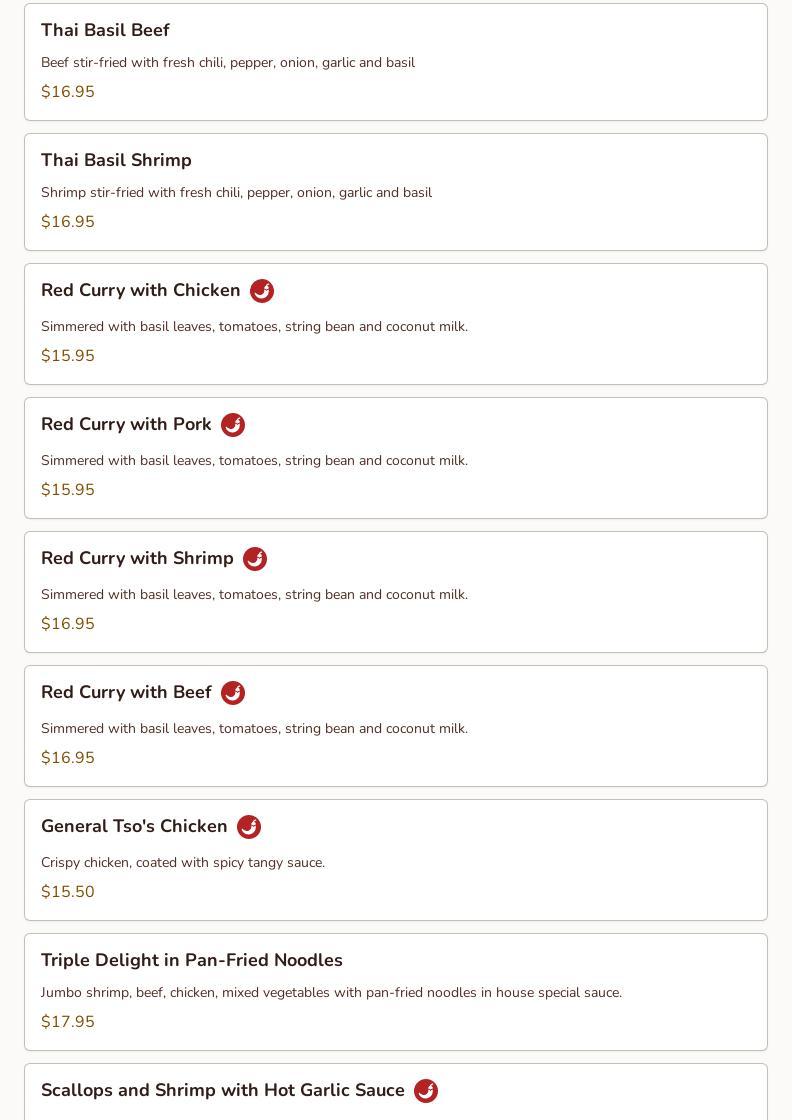Screen dimensions: 792x1120
Task: Click spicy chili icon beside Red Curry with Shrimp
Action: coord(255,559)
